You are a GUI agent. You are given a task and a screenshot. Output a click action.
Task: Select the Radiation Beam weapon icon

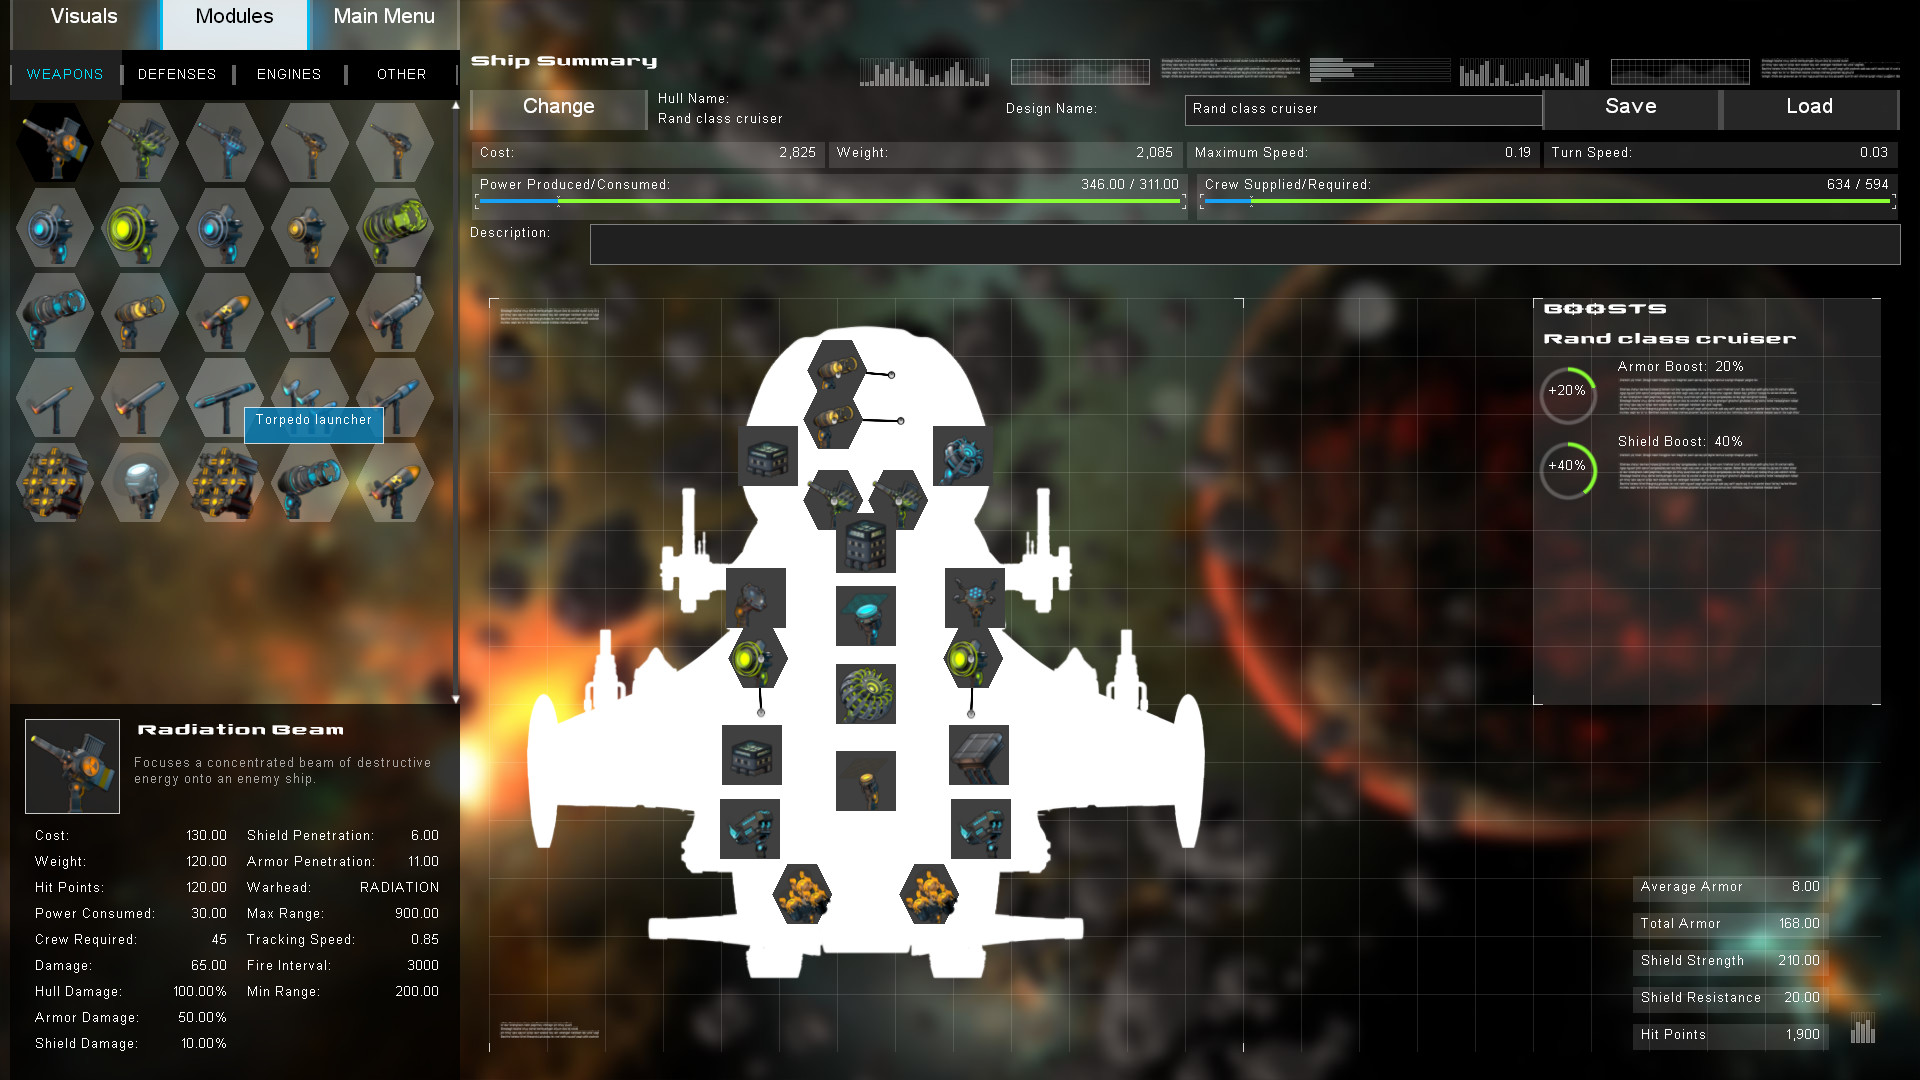[54, 142]
